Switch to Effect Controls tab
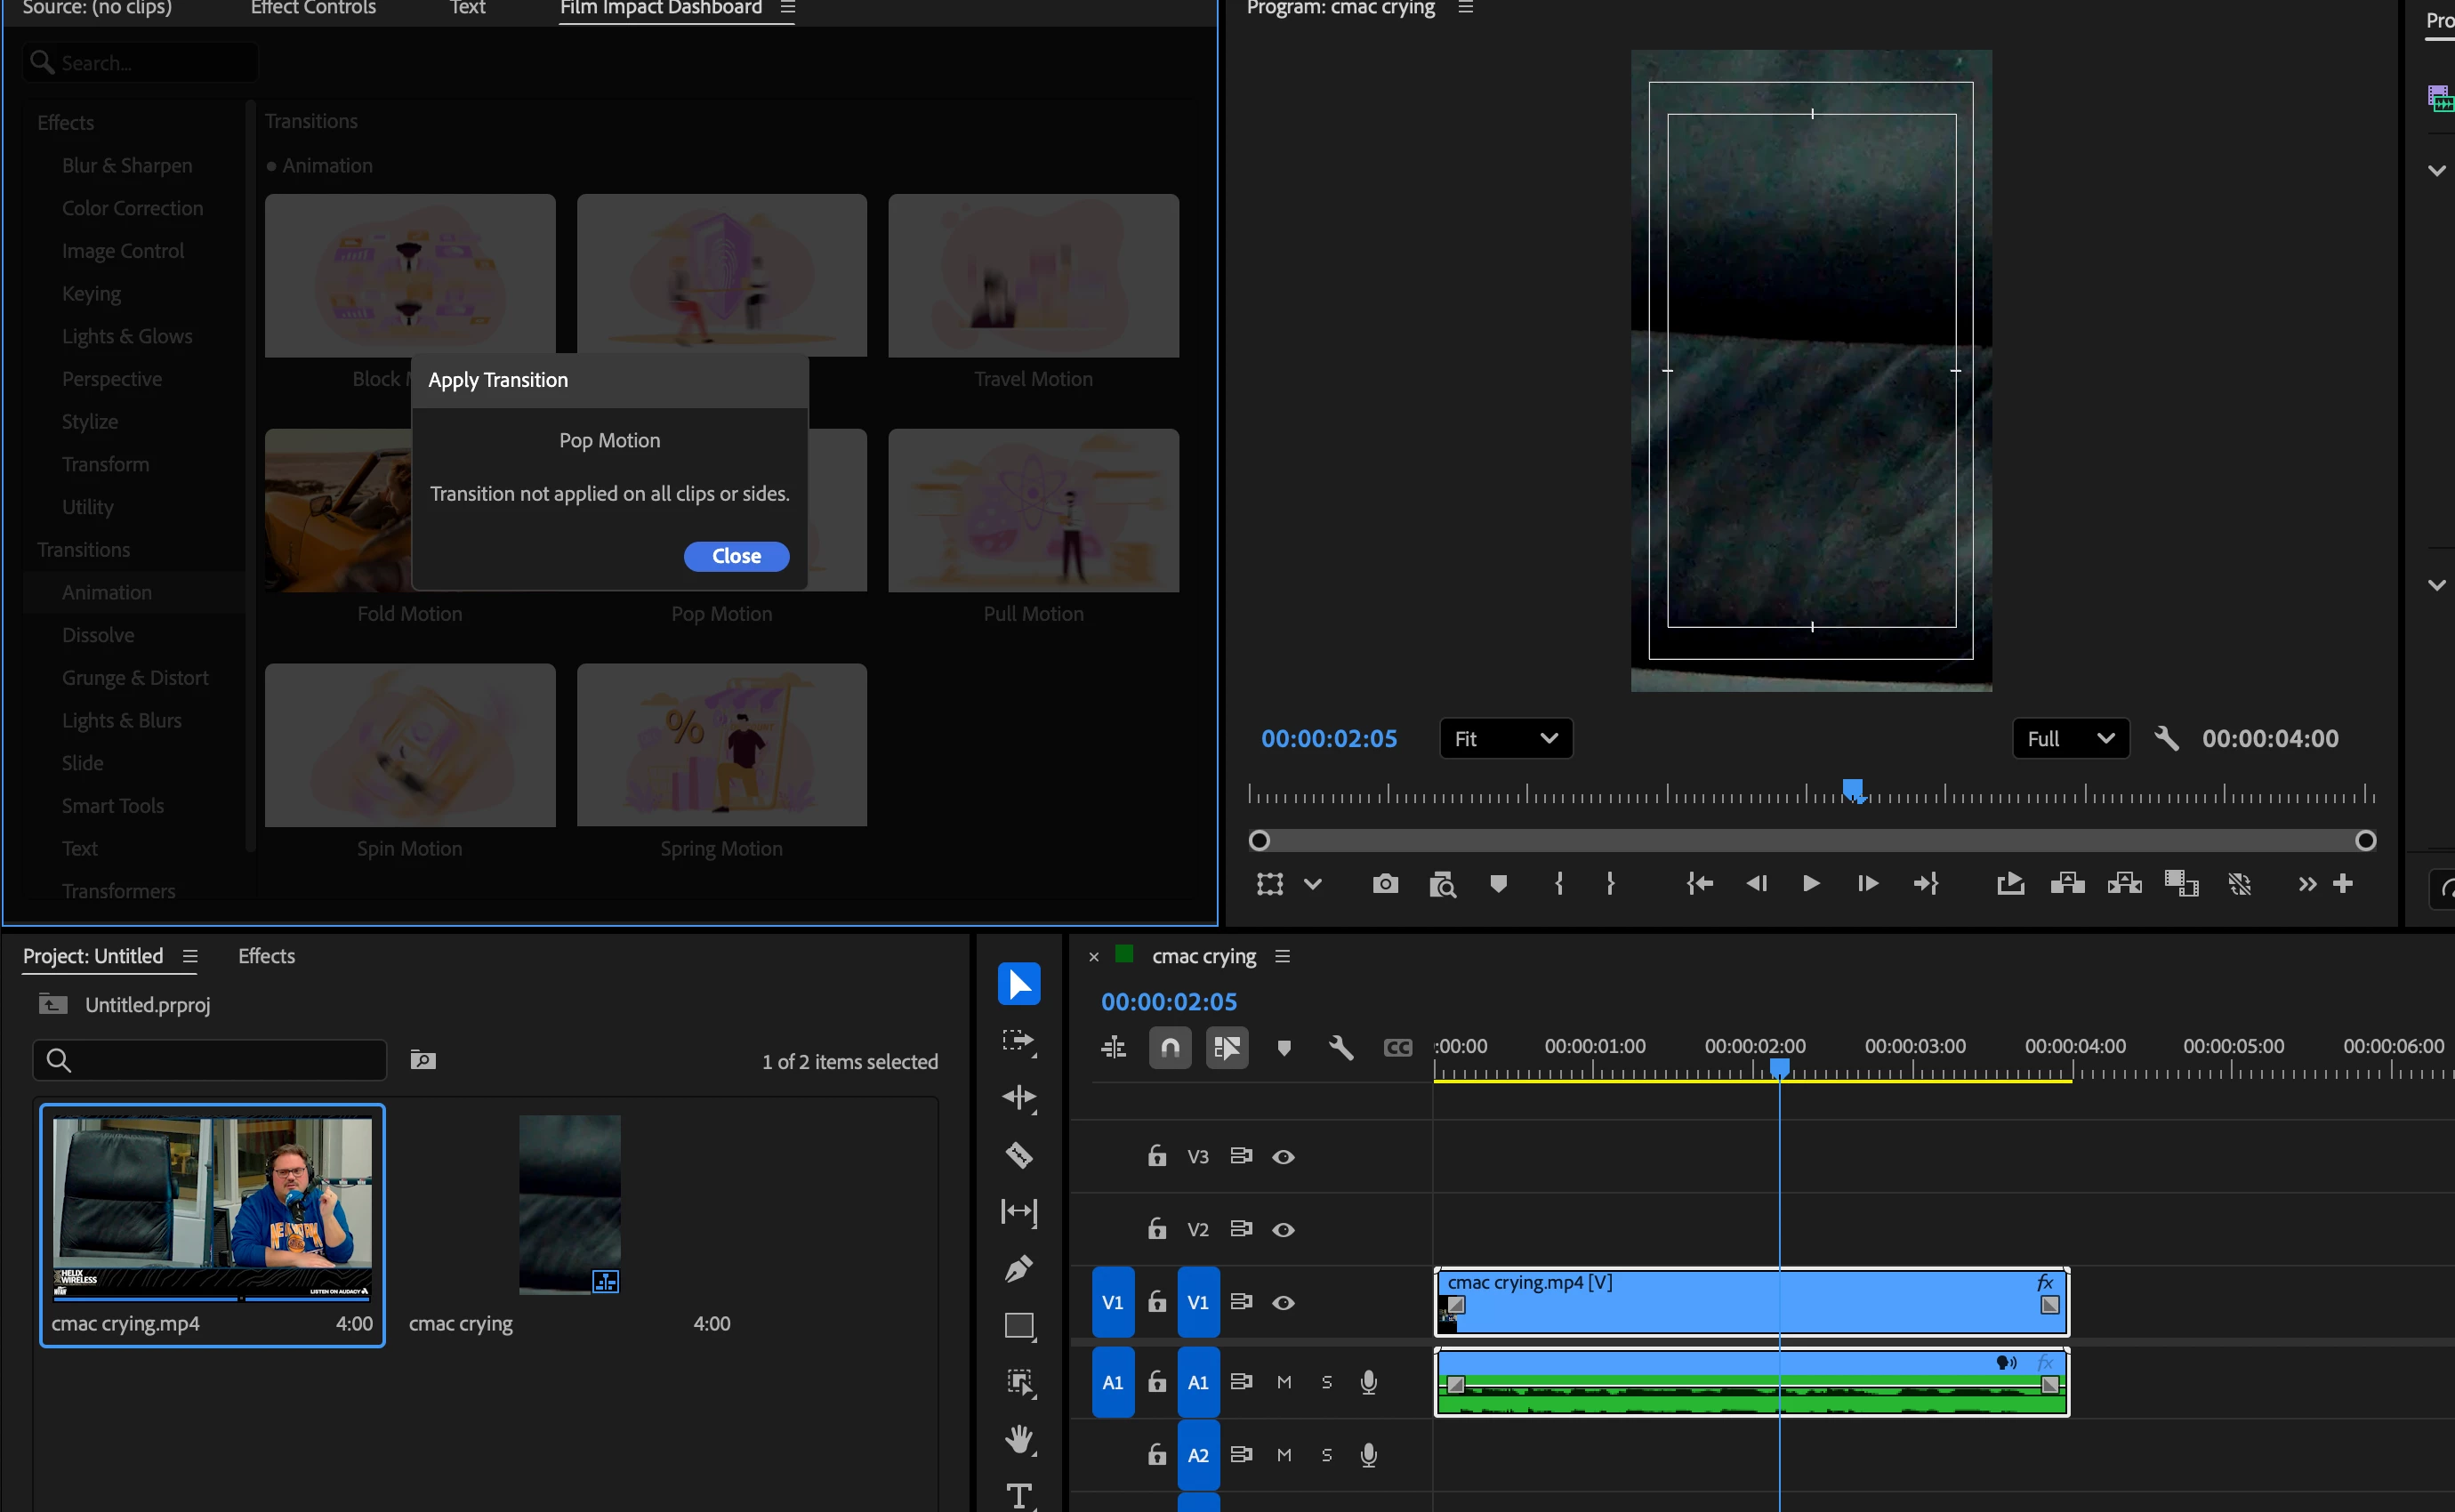The height and width of the screenshot is (1512, 2455). [313, 8]
